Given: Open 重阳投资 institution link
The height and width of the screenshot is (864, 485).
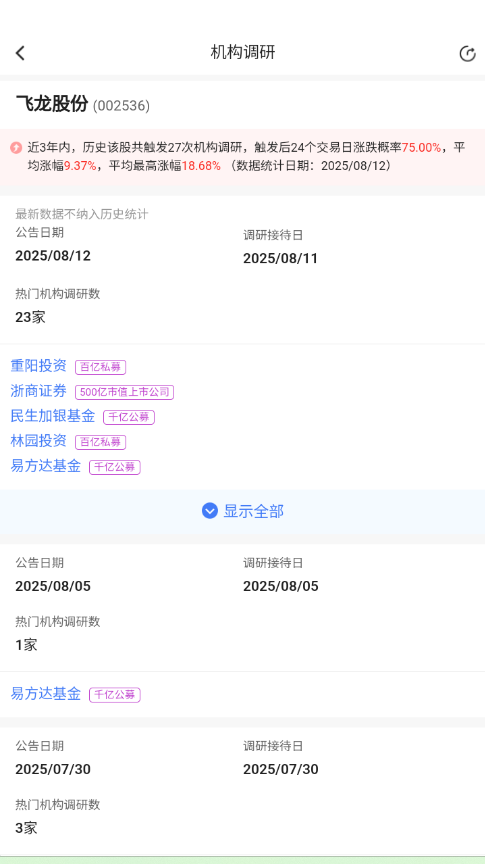Looking at the screenshot, I should click(x=39, y=365).
